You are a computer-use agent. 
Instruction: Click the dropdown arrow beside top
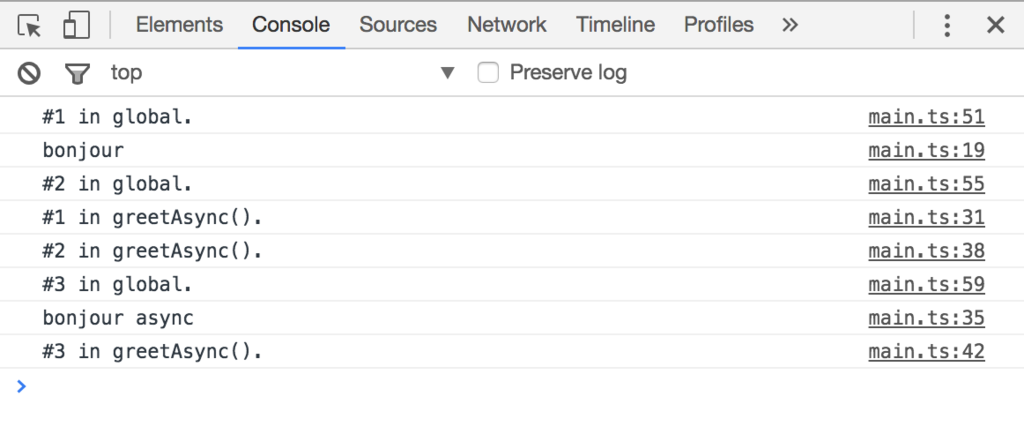coord(447,73)
